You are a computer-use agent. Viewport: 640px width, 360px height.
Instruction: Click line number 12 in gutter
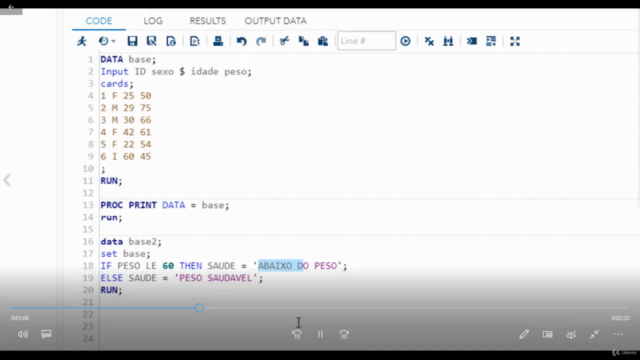[88, 193]
